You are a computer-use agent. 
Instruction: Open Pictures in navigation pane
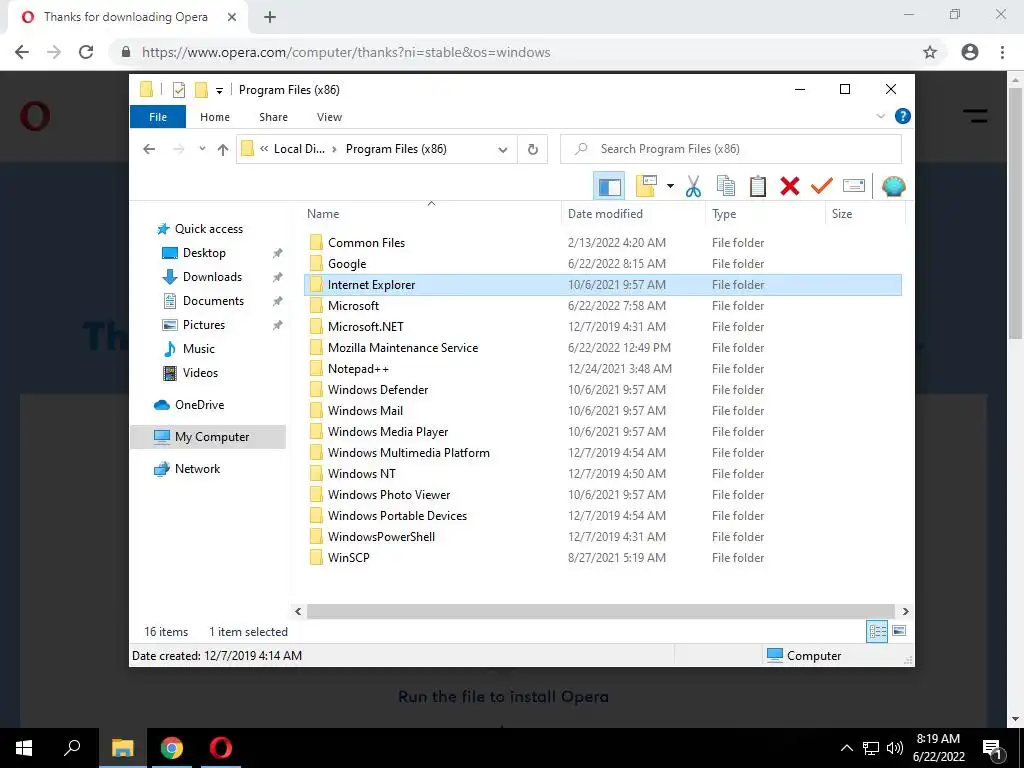pyautogui.click(x=204, y=325)
